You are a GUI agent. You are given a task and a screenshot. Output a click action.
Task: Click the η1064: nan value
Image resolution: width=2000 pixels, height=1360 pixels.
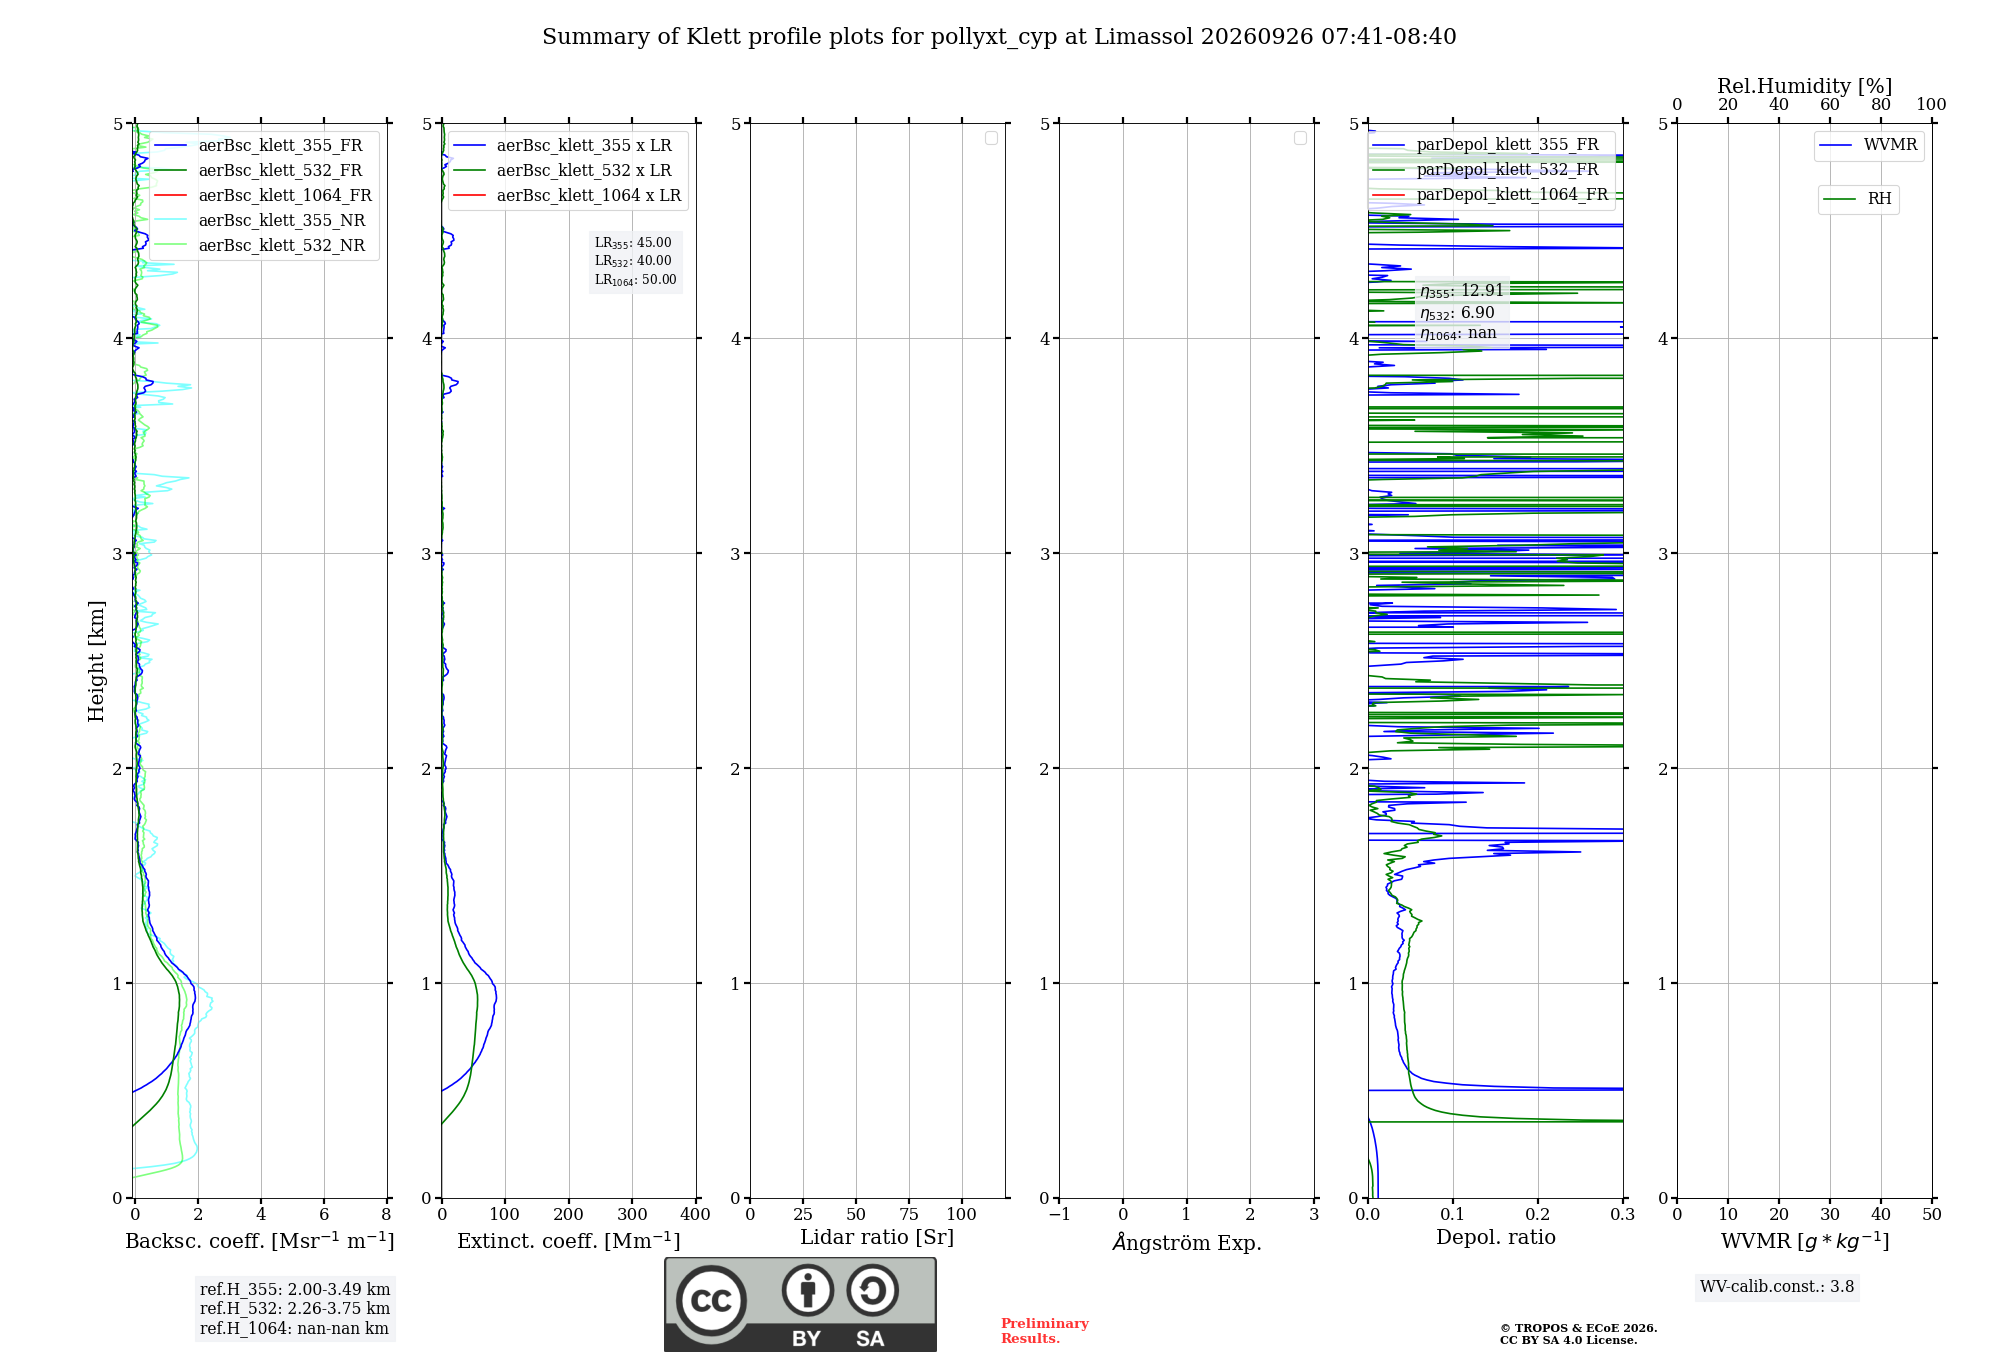1458,334
